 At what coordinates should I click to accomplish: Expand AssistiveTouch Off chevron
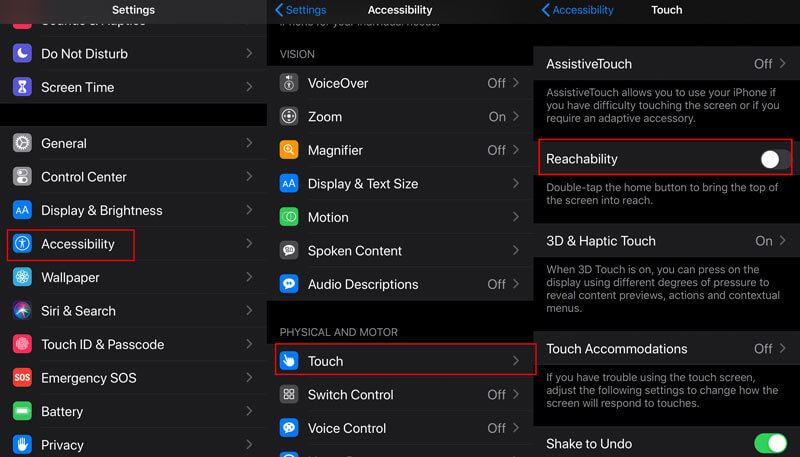coord(783,64)
